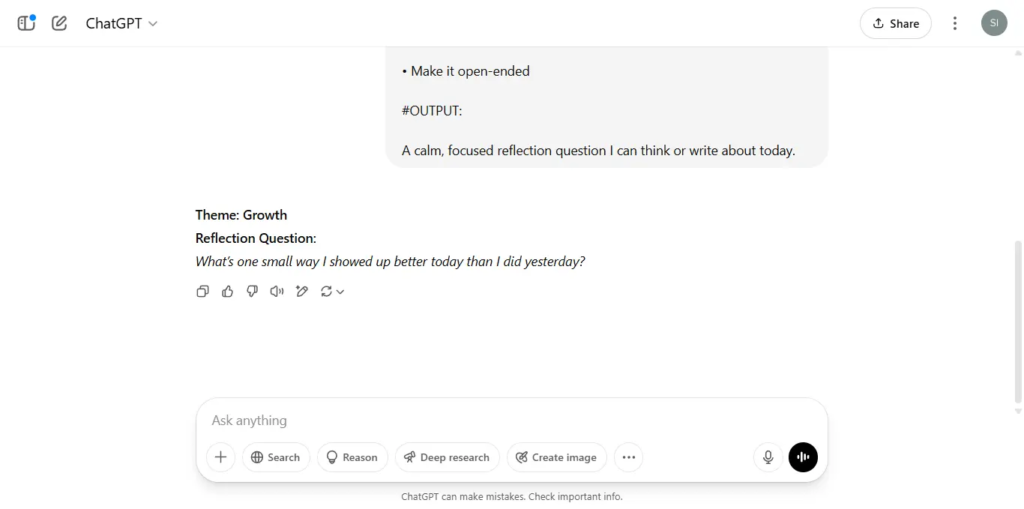Start a new chat with pencil icon
This screenshot has height=509, width=1024.
click(59, 24)
